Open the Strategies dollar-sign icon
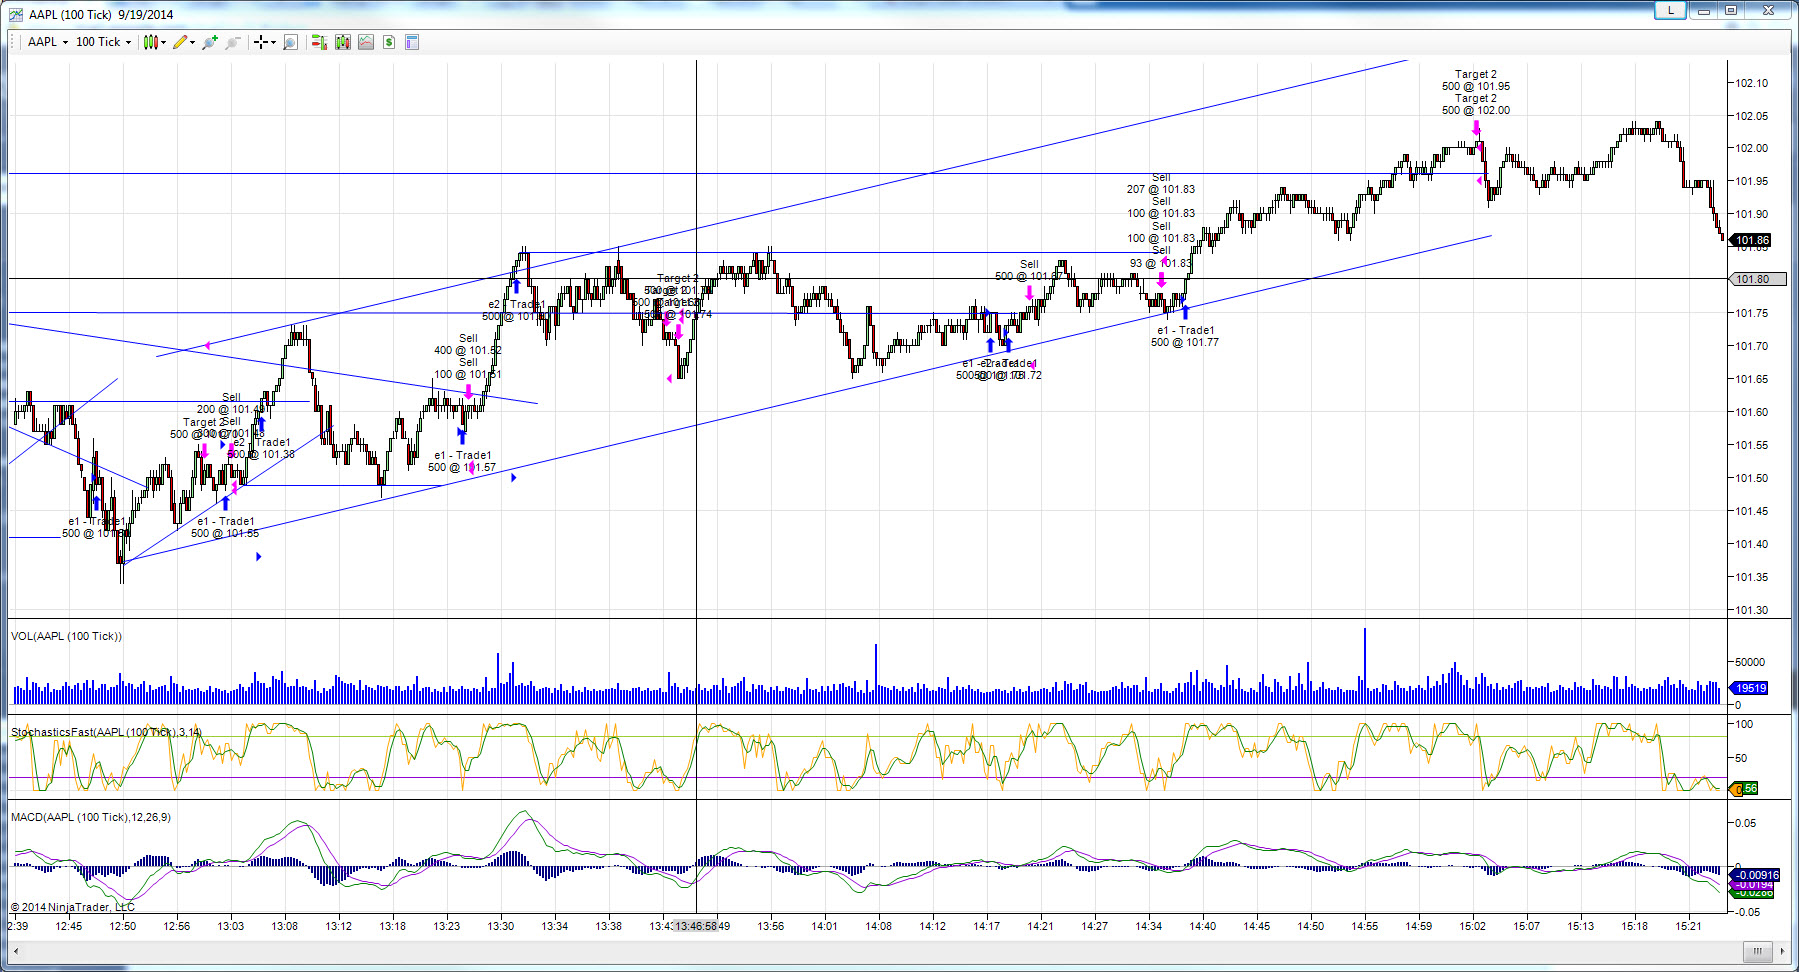 389,42
